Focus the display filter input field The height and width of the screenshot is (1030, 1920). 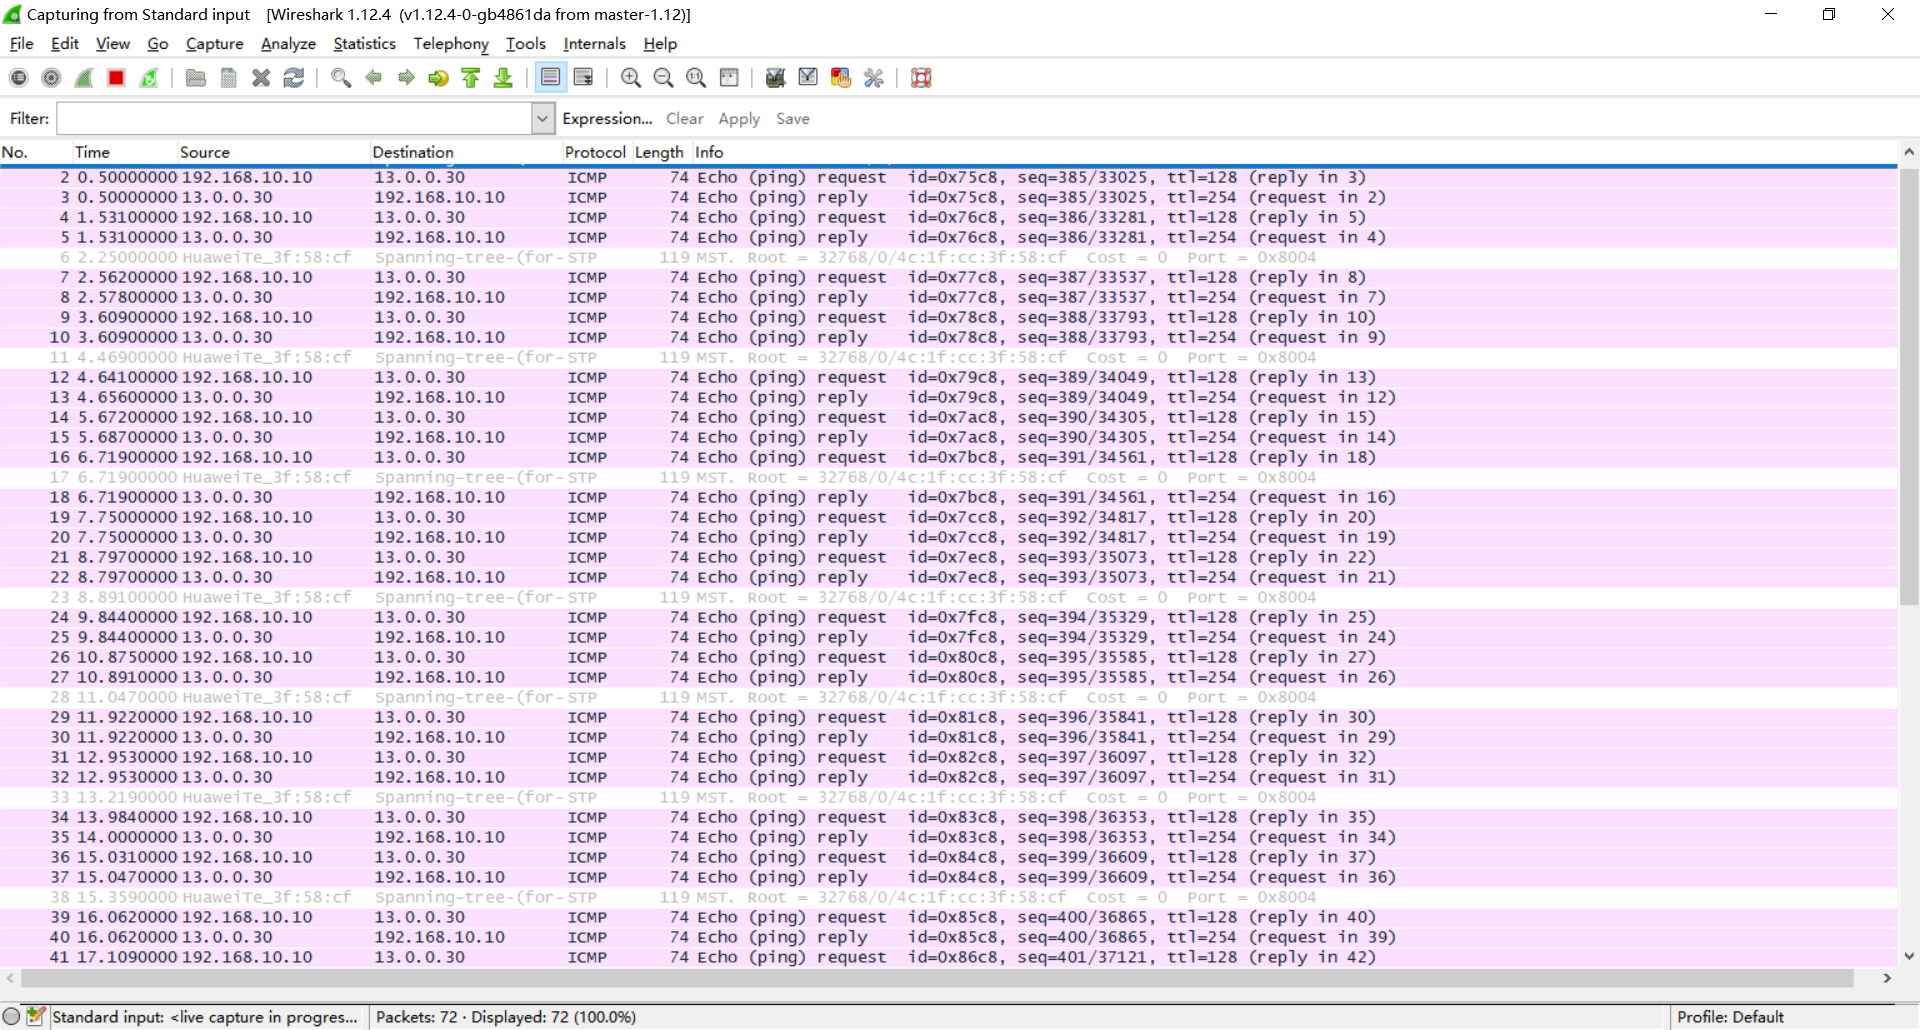294,119
